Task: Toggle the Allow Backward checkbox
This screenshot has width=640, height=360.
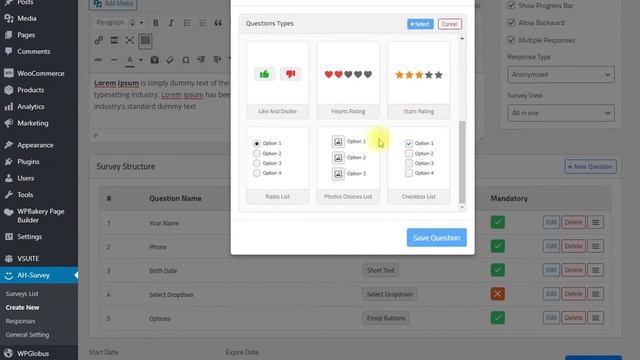Action: (511, 22)
